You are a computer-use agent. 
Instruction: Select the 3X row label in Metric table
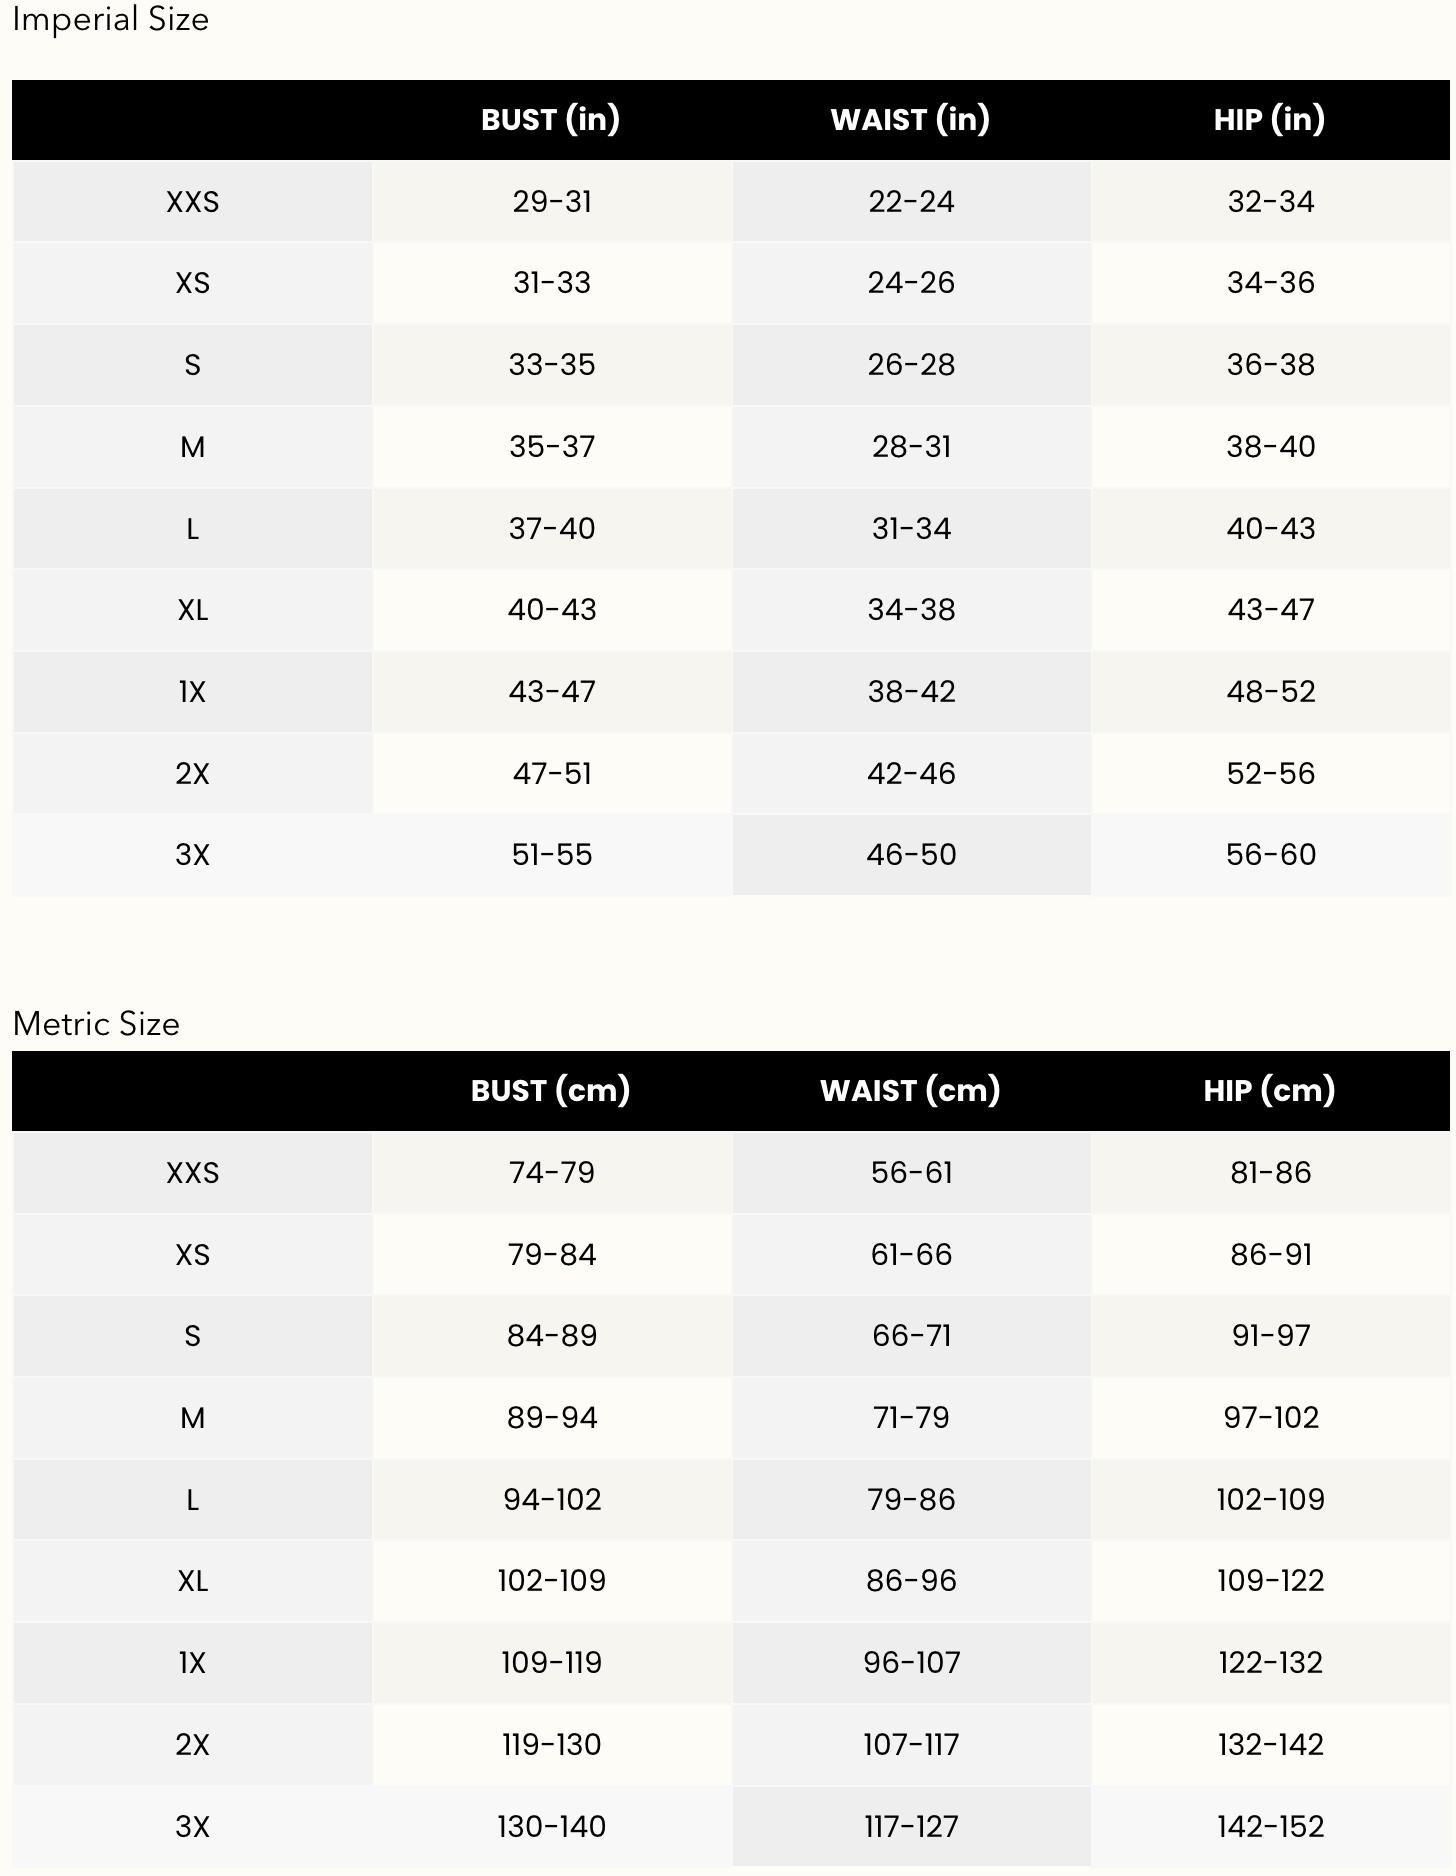point(192,1827)
